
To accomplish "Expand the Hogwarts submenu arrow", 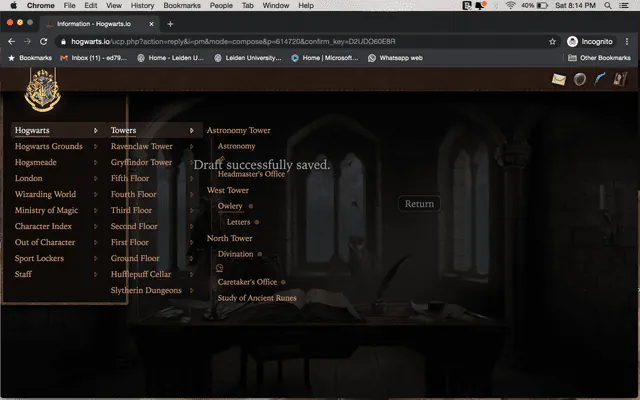I will click(96, 131).
